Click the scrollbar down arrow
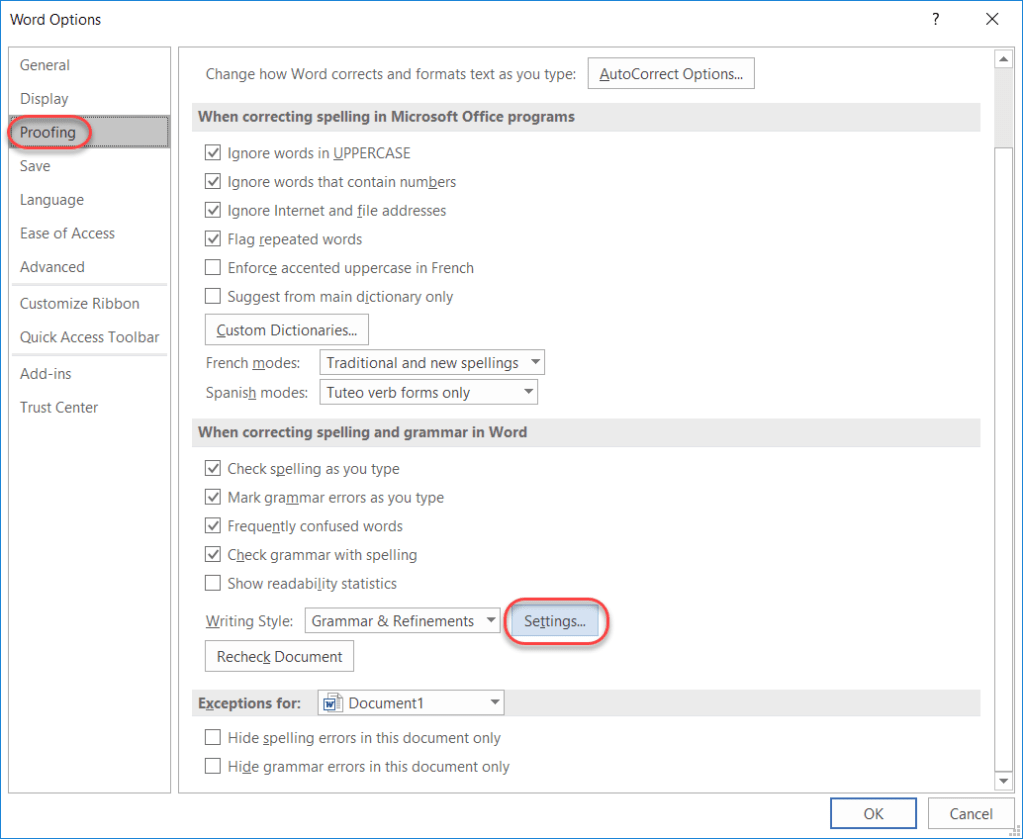This screenshot has width=1023, height=839. click(1003, 781)
